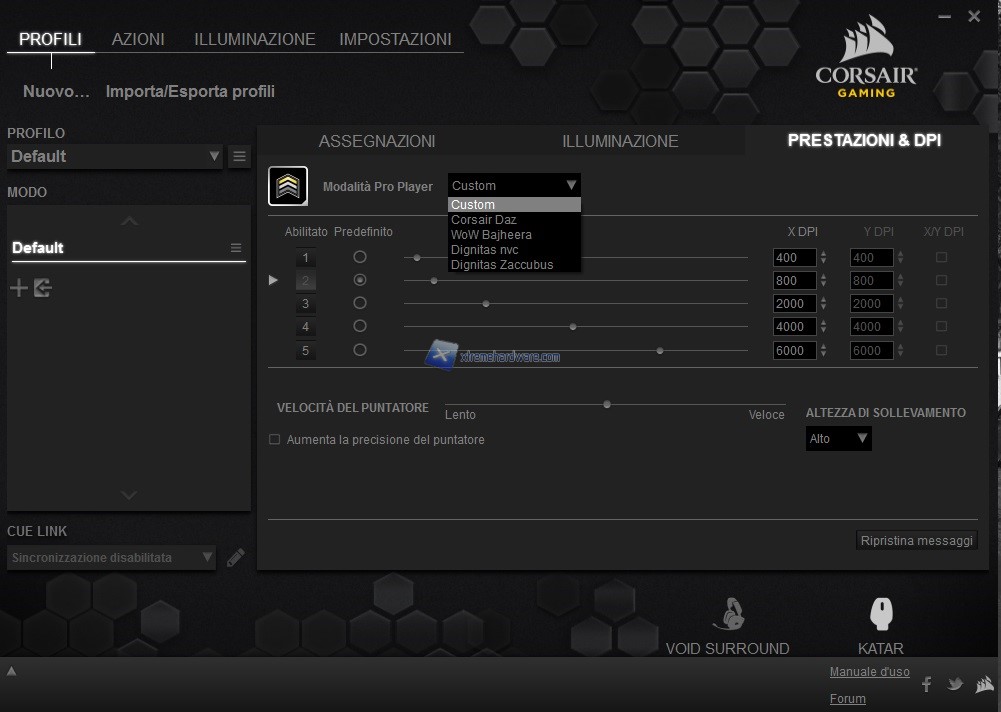Open the Altezza di Sollevamento 'Alto' dropdown
Viewport: 1001px width, 712px height.
pos(838,439)
